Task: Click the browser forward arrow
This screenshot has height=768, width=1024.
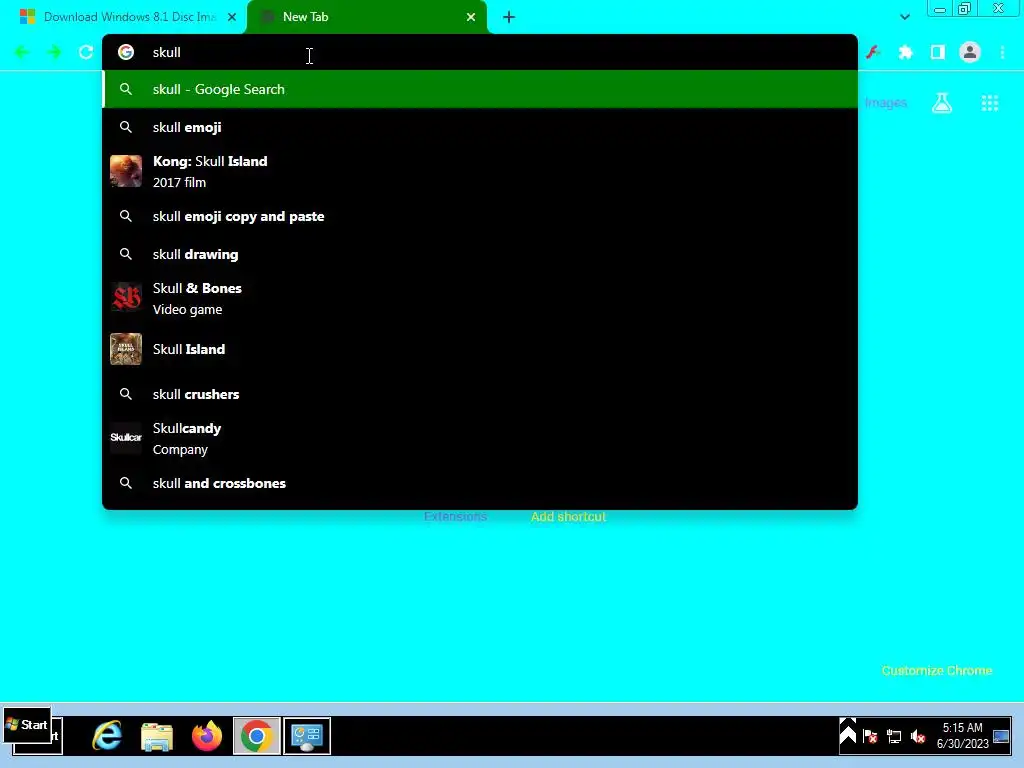Action: coord(54,52)
